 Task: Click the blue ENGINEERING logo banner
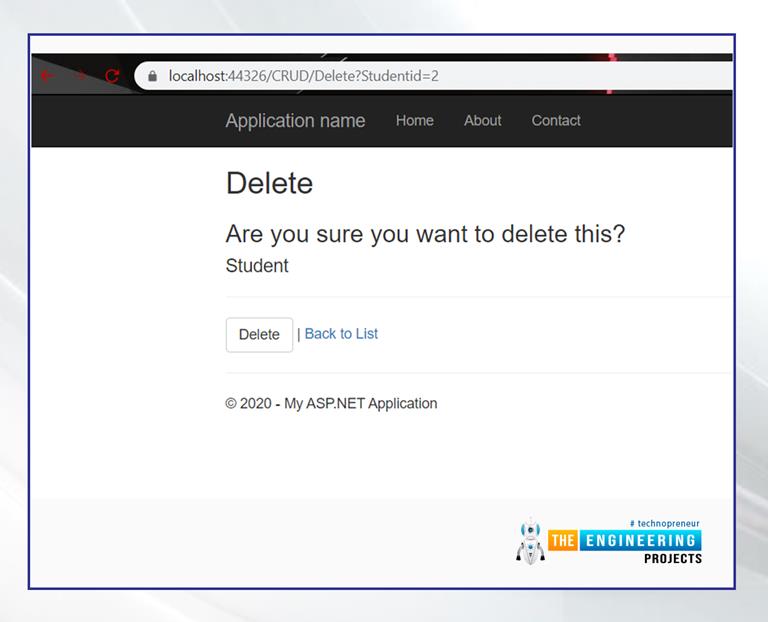point(640,541)
